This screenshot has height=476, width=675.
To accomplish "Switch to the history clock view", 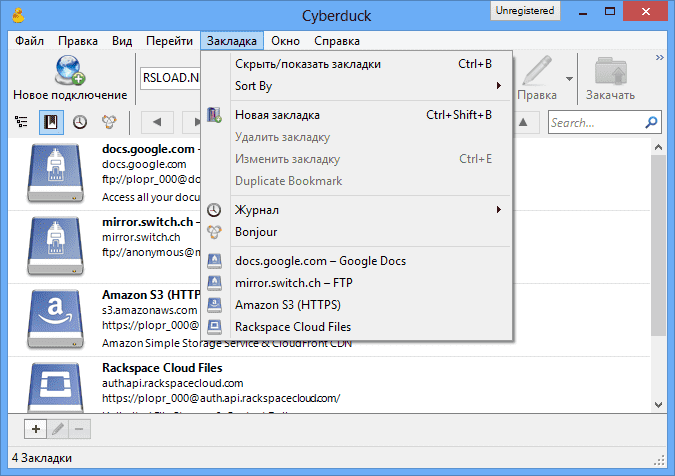I will click(79, 122).
